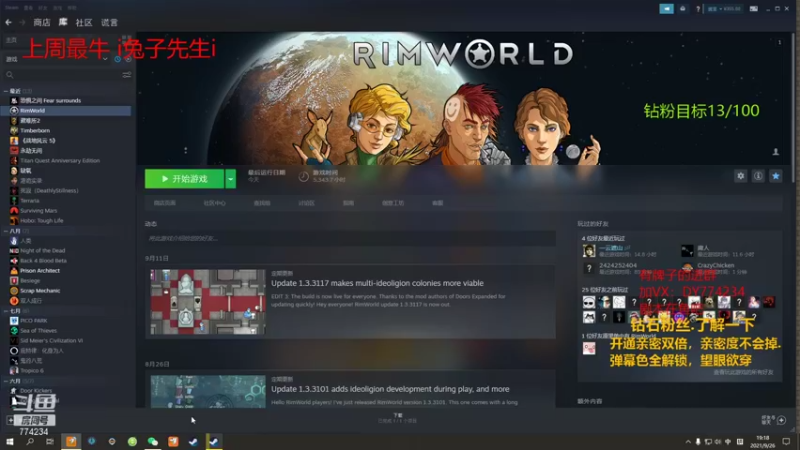Collapse the 七月 July games group

pos(6,311)
